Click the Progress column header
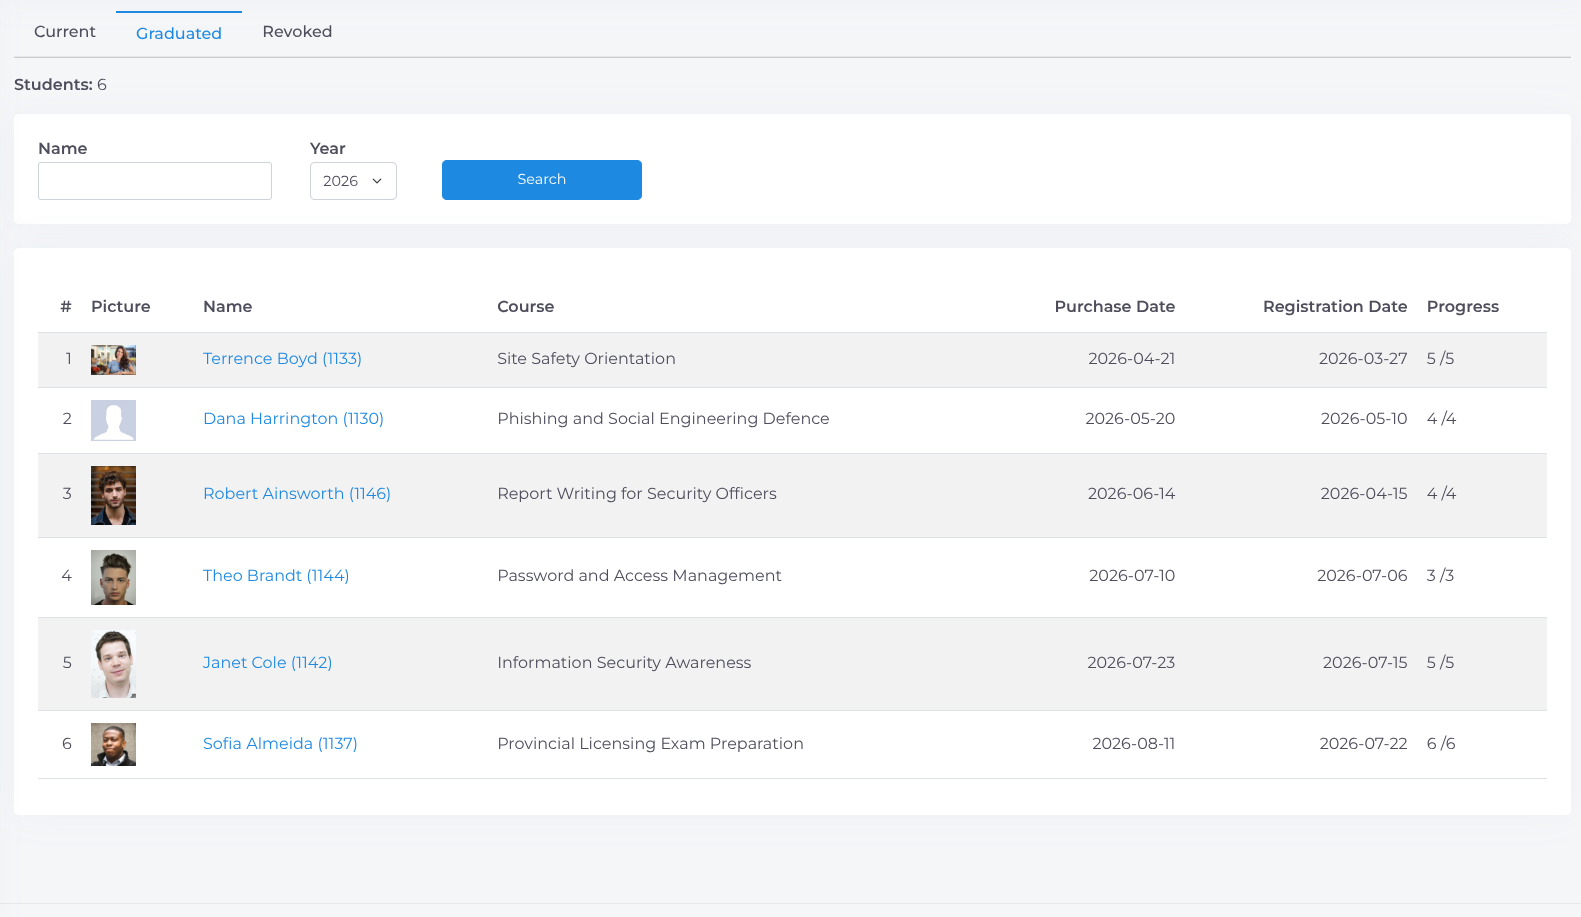 click(x=1463, y=306)
